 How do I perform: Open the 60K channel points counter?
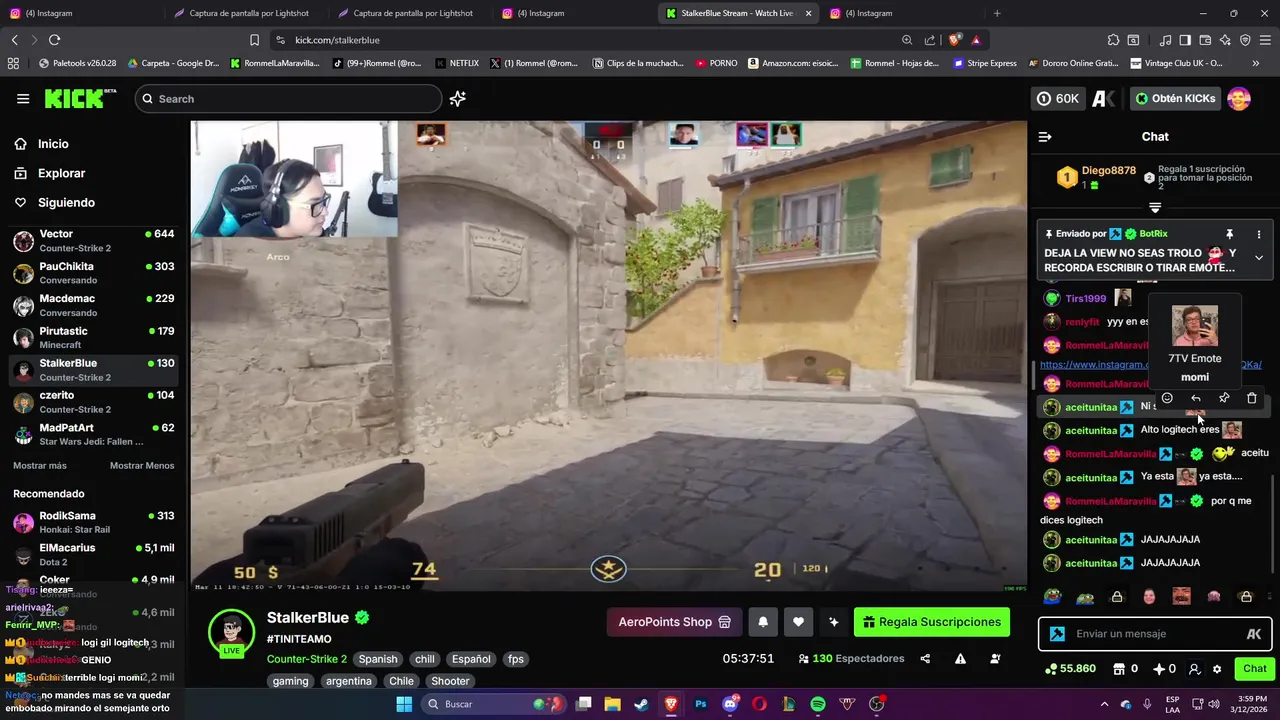(1058, 99)
